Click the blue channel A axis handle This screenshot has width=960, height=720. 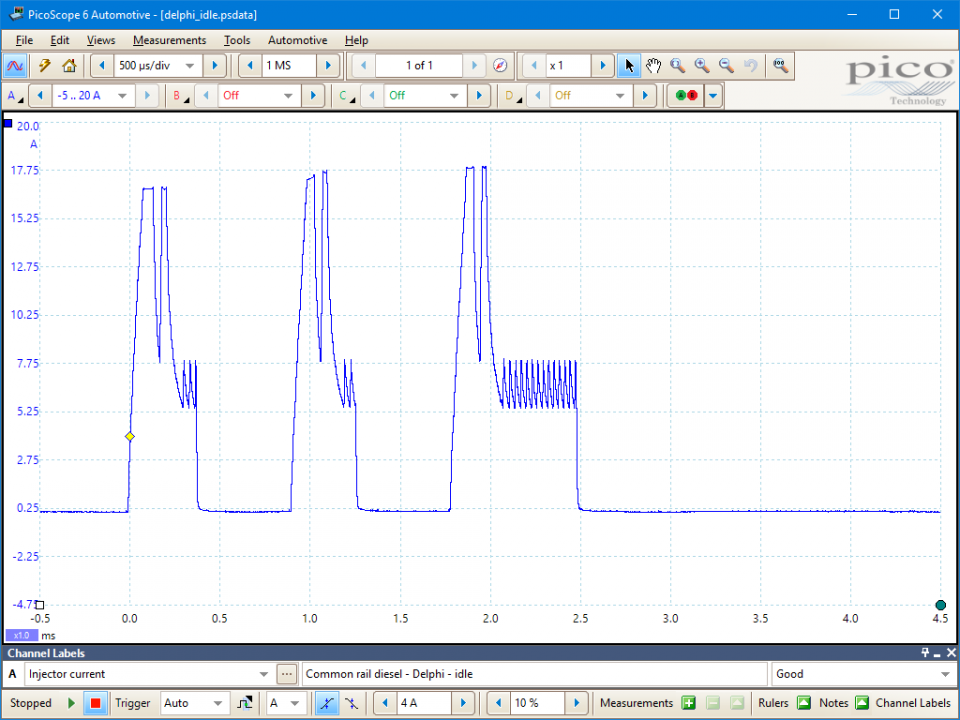click(8, 124)
